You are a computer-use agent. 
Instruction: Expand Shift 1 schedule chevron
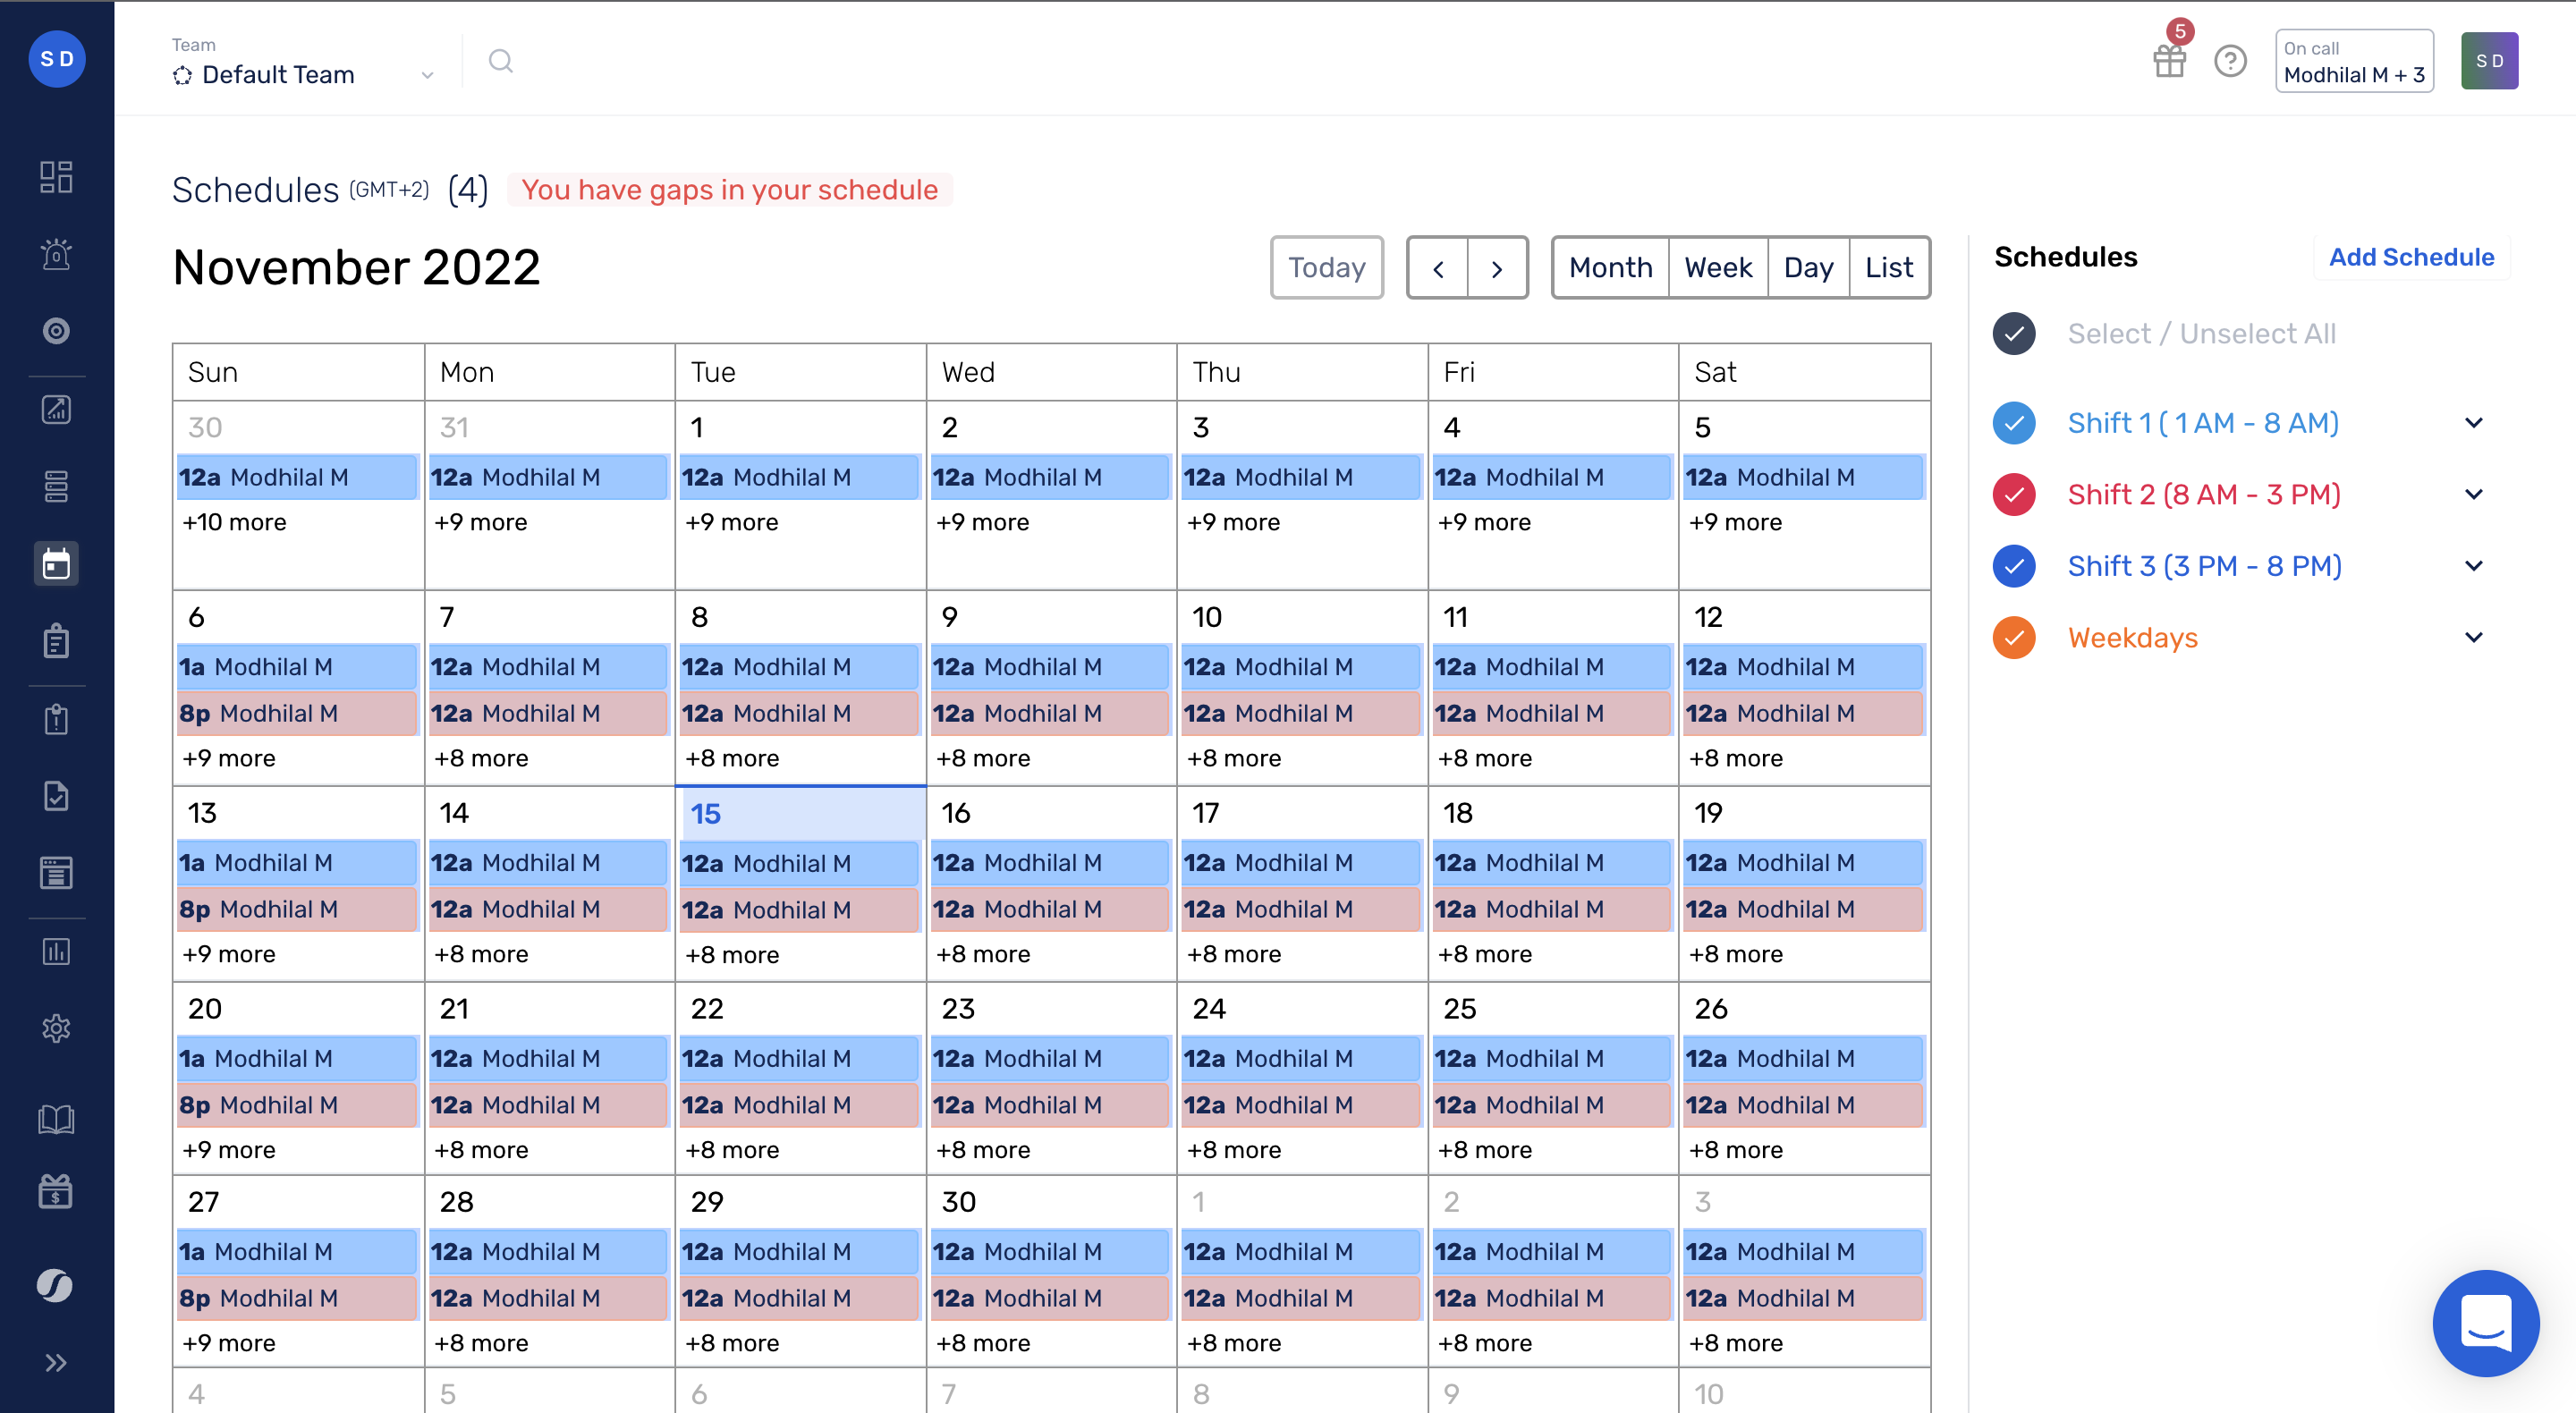tap(2474, 423)
